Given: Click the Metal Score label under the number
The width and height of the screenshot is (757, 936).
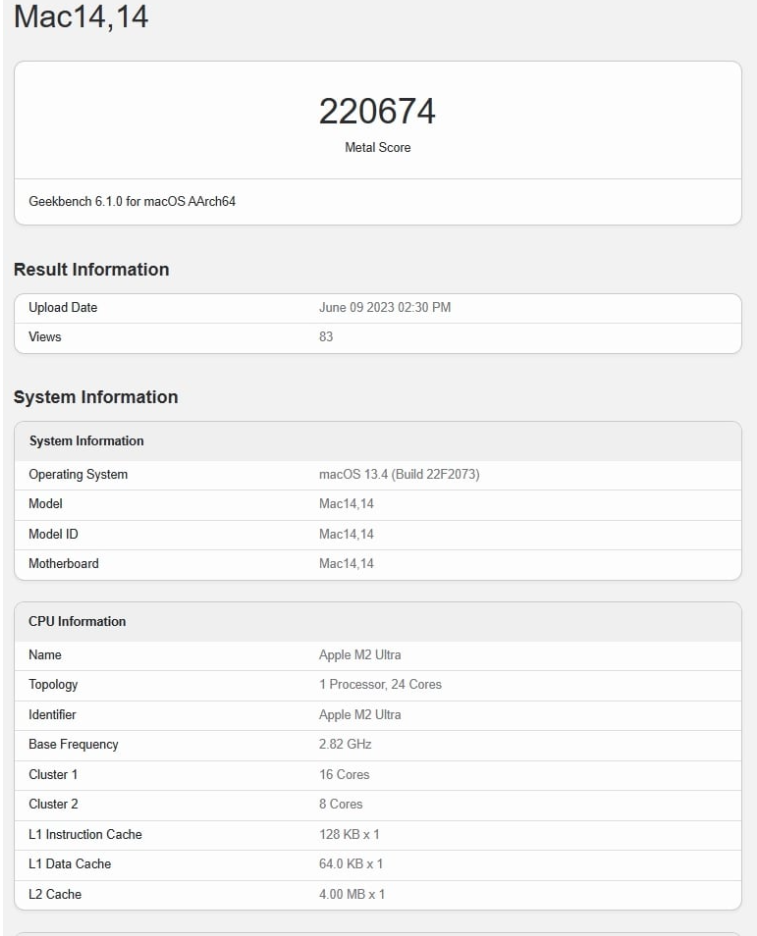Looking at the screenshot, I should [377, 148].
